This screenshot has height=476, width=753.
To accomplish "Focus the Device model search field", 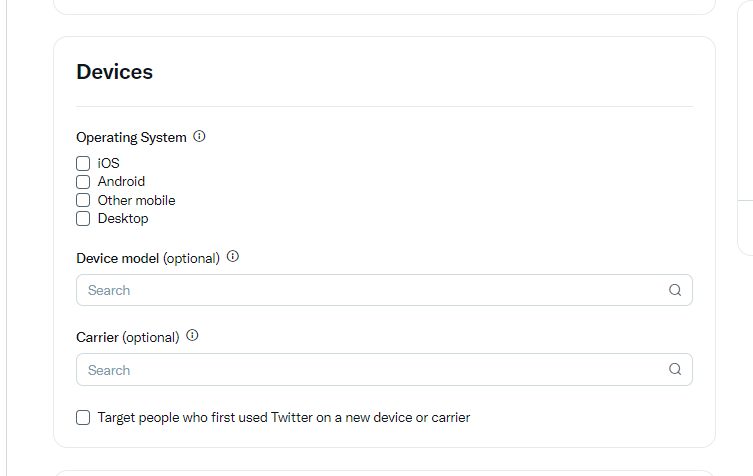I will (x=384, y=290).
